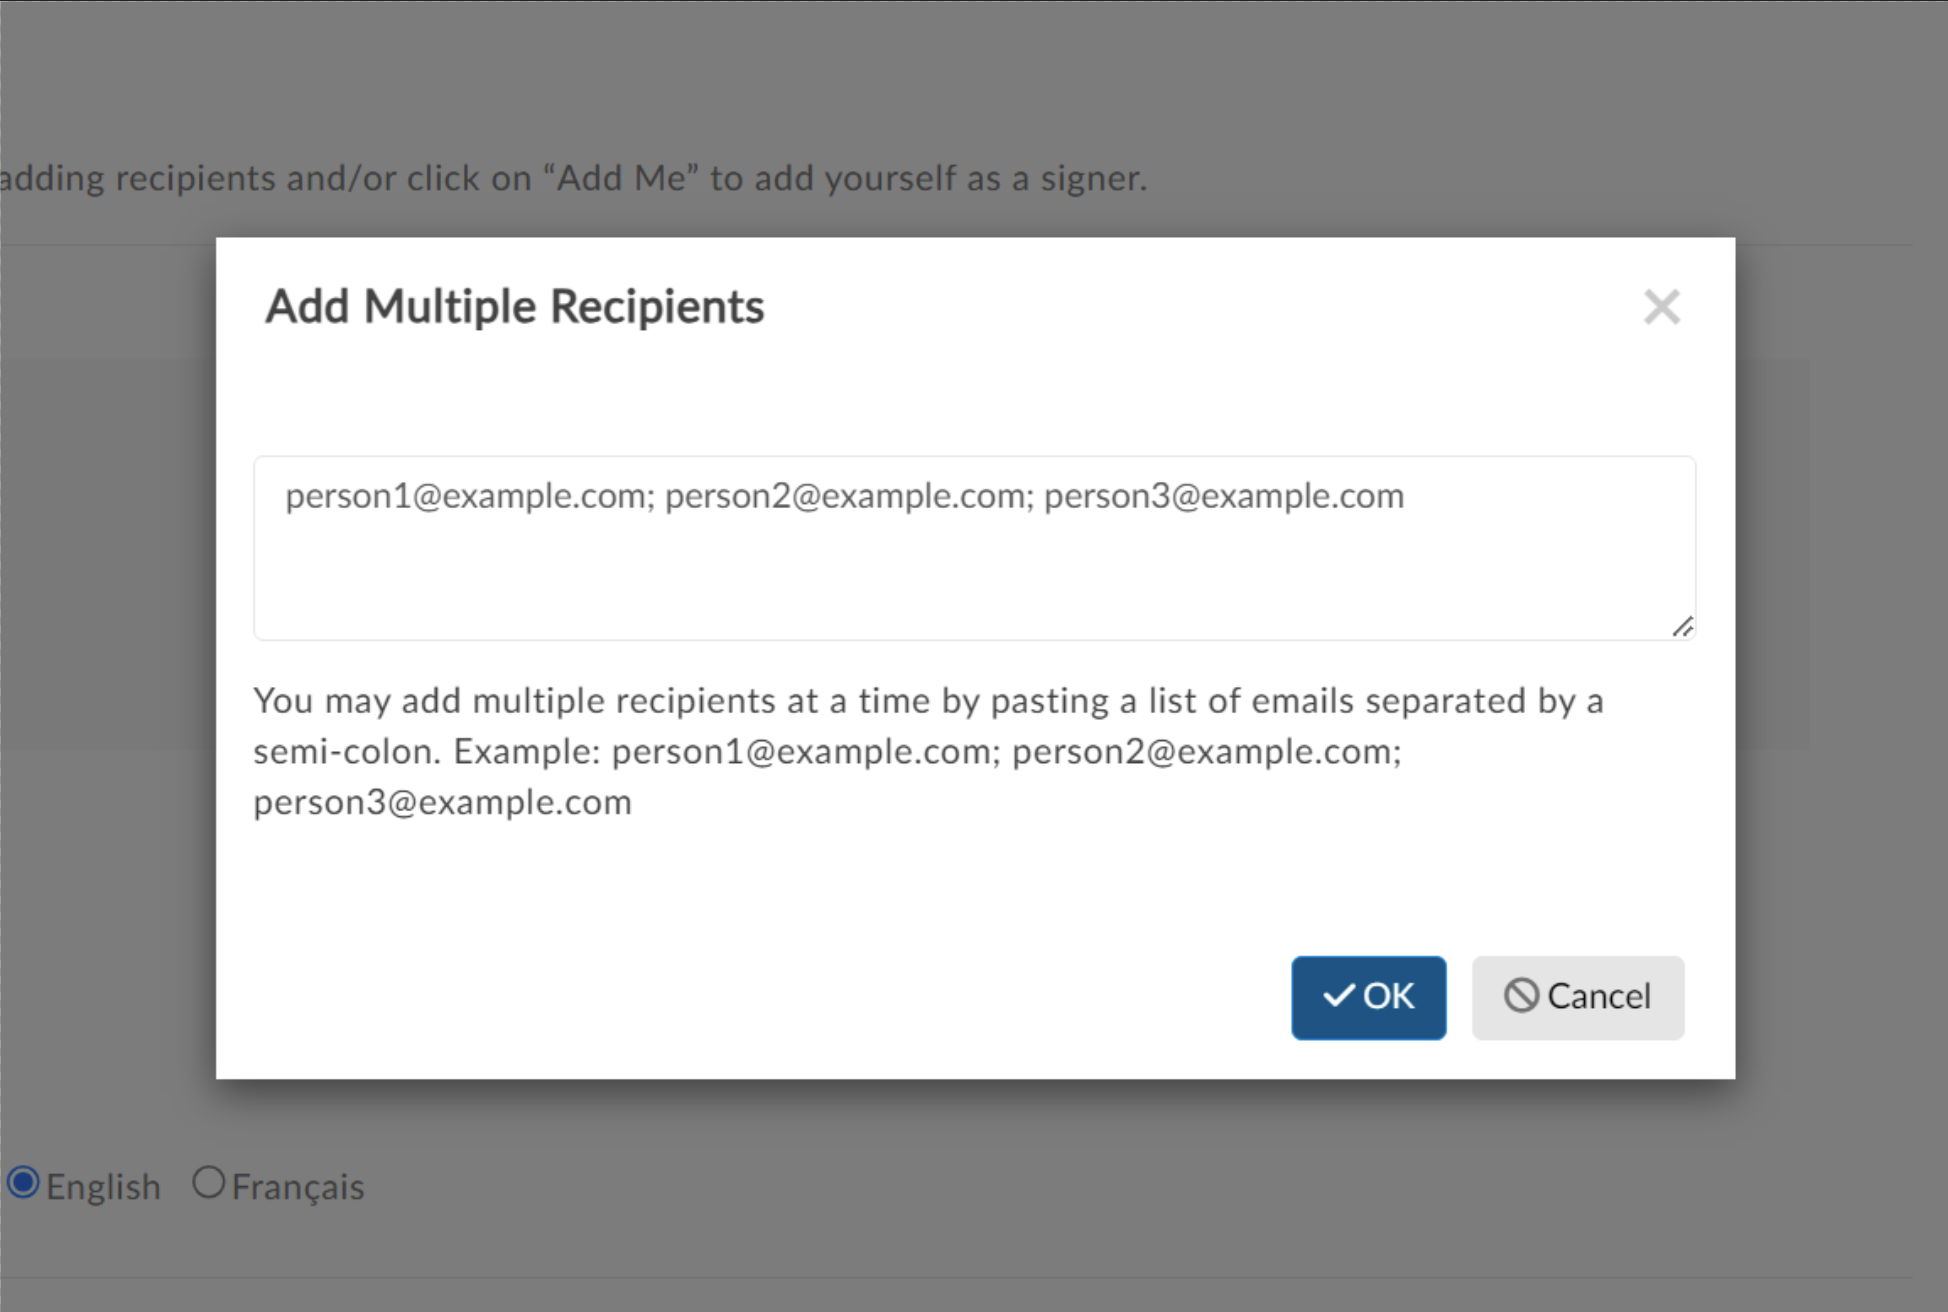Dismiss dialog using the Cancel button
1948x1312 pixels.
coord(1577,997)
